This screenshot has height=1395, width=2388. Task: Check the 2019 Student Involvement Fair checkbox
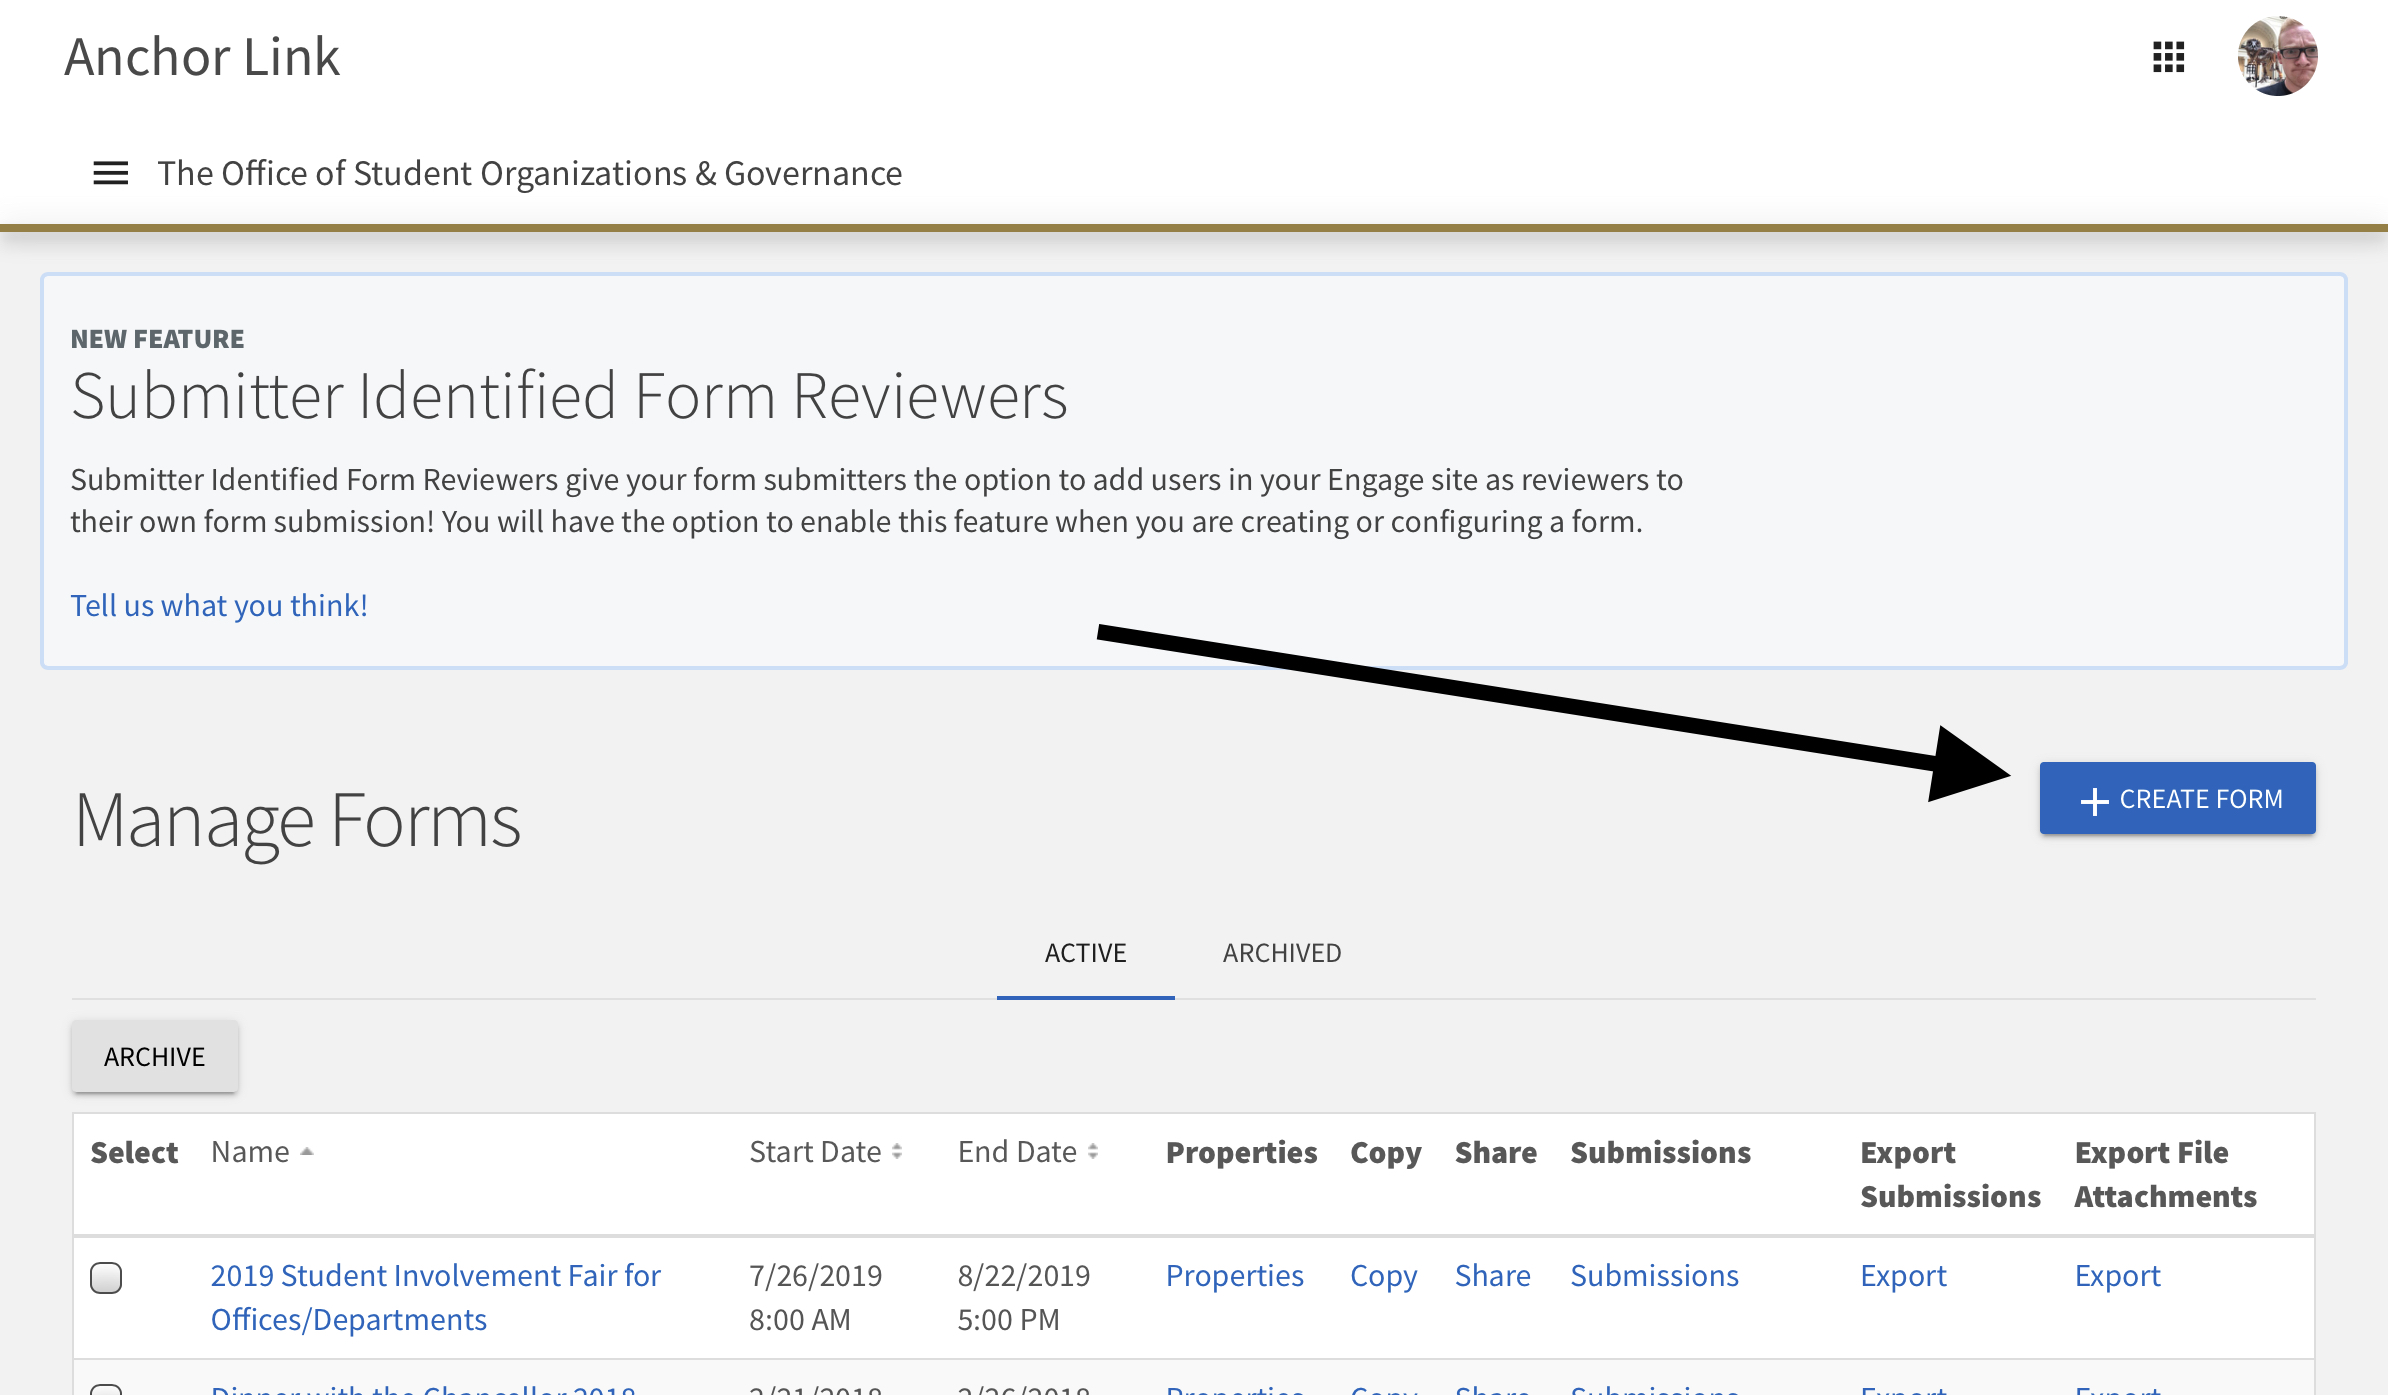pos(106,1278)
